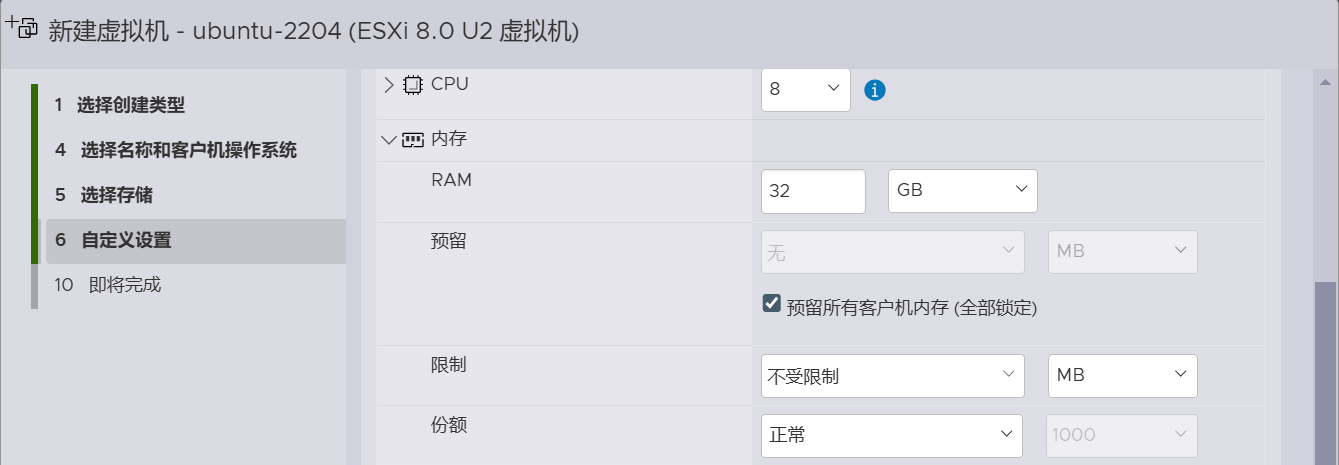The width and height of the screenshot is (1339, 465).
Task: Open the 限制 不受限制 dropdown
Action: [892, 376]
